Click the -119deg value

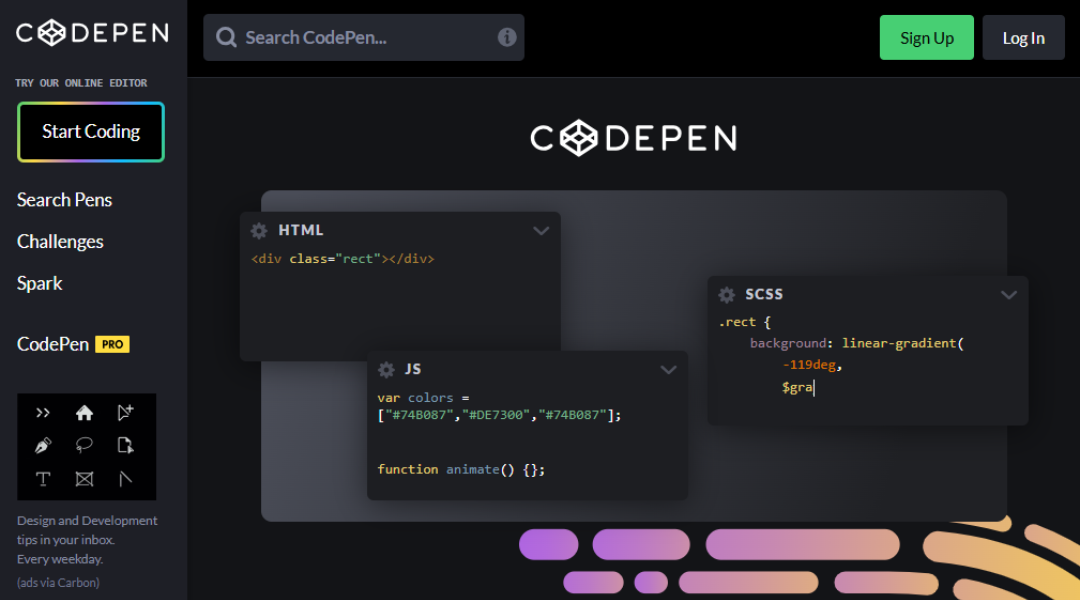(x=809, y=365)
